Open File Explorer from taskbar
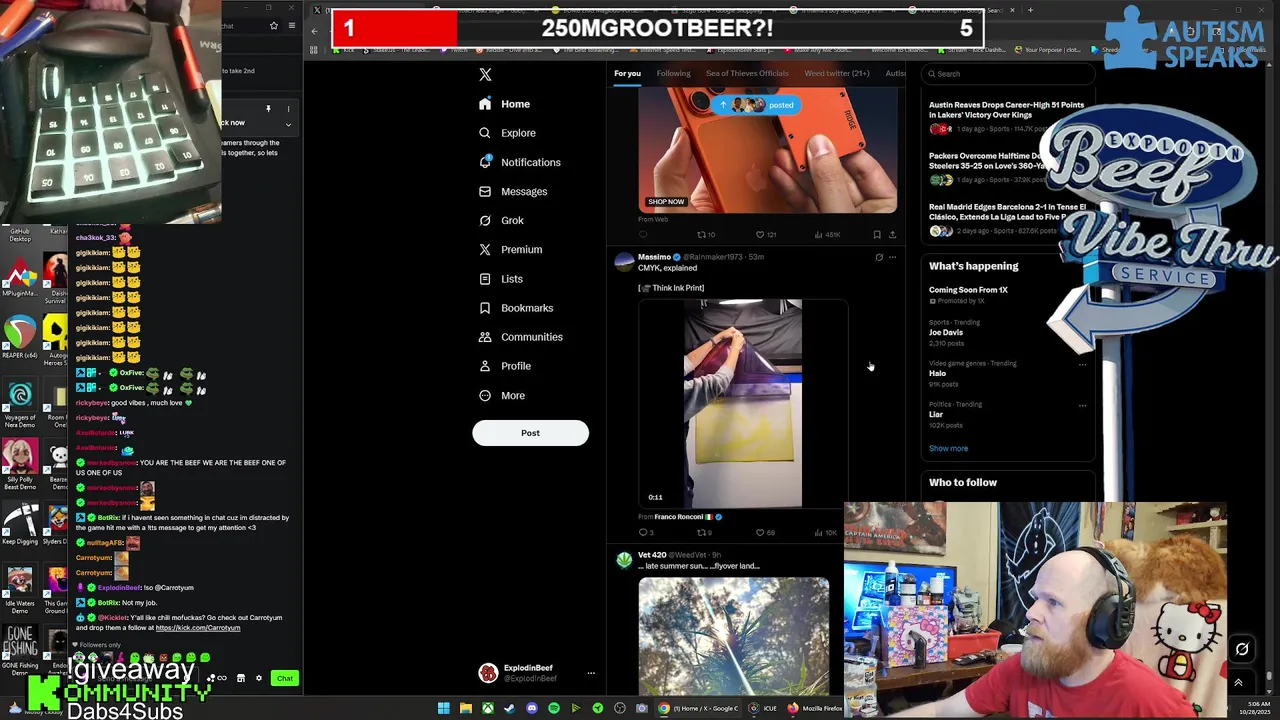The width and height of the screenshot is (1280, 720). (465, 708)
